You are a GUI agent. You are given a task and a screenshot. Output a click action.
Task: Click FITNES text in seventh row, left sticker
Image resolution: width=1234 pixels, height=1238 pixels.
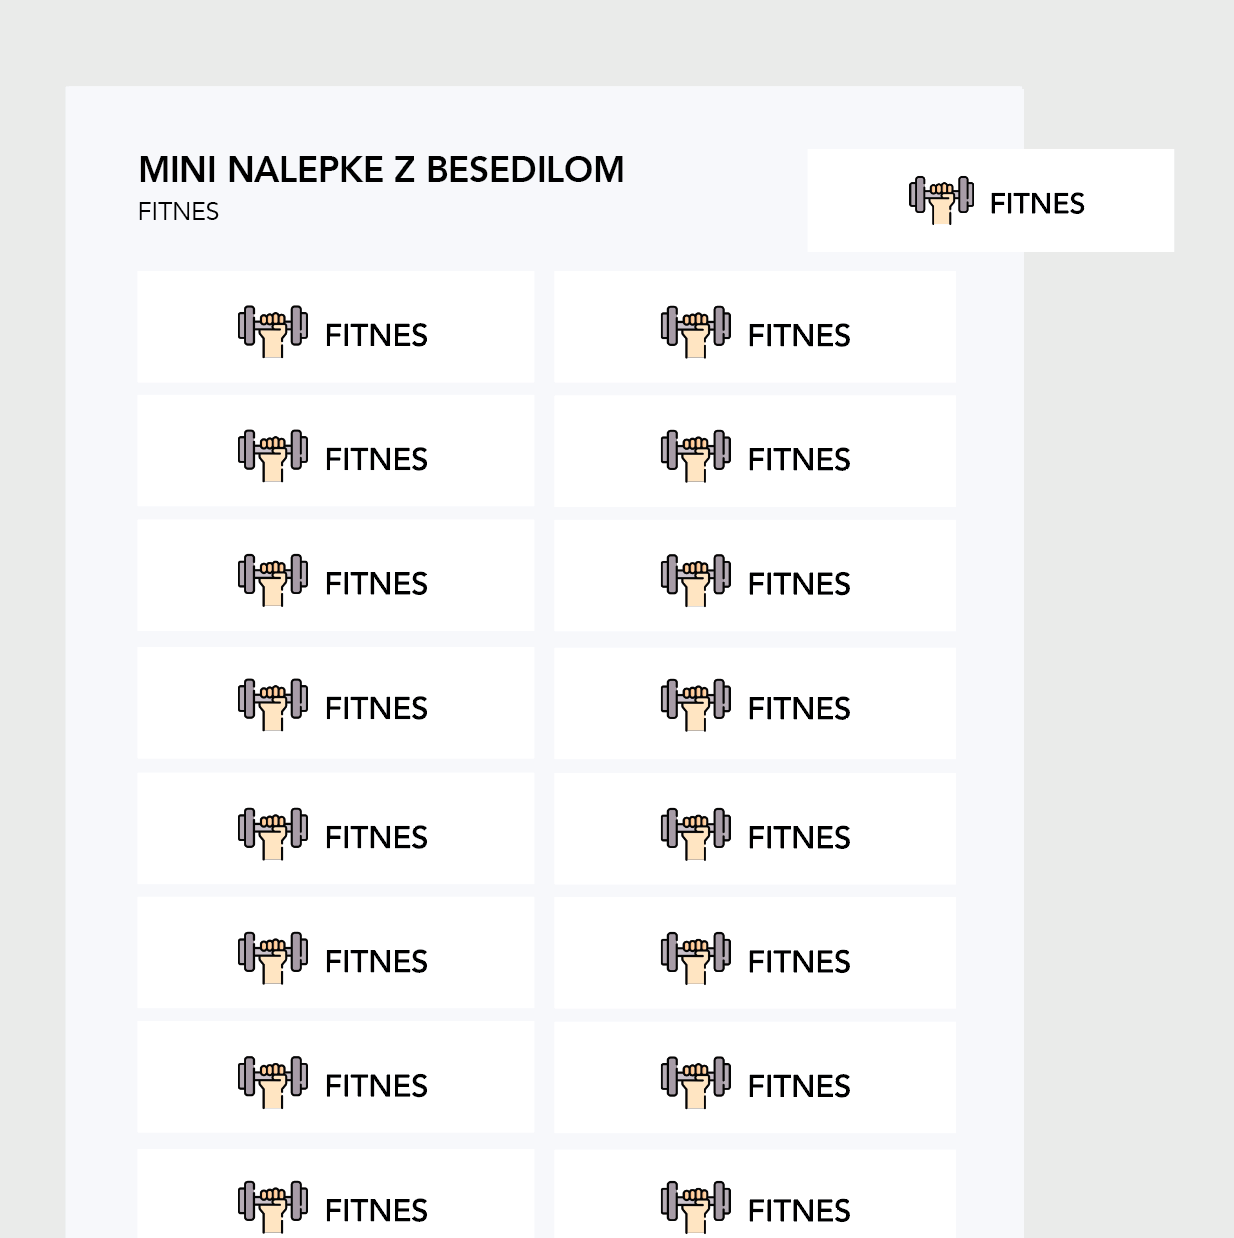tap(376, 1086)
